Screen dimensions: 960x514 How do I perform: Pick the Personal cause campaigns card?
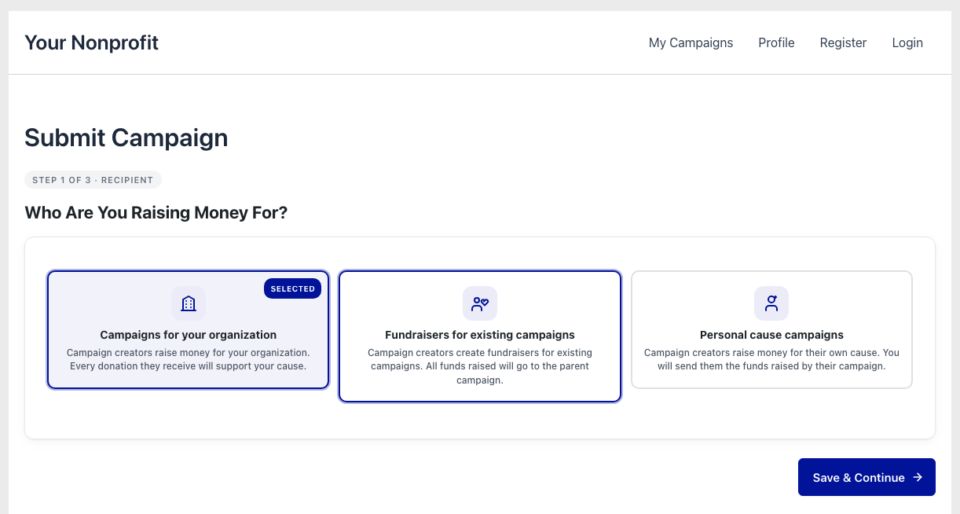click(771, 330)
